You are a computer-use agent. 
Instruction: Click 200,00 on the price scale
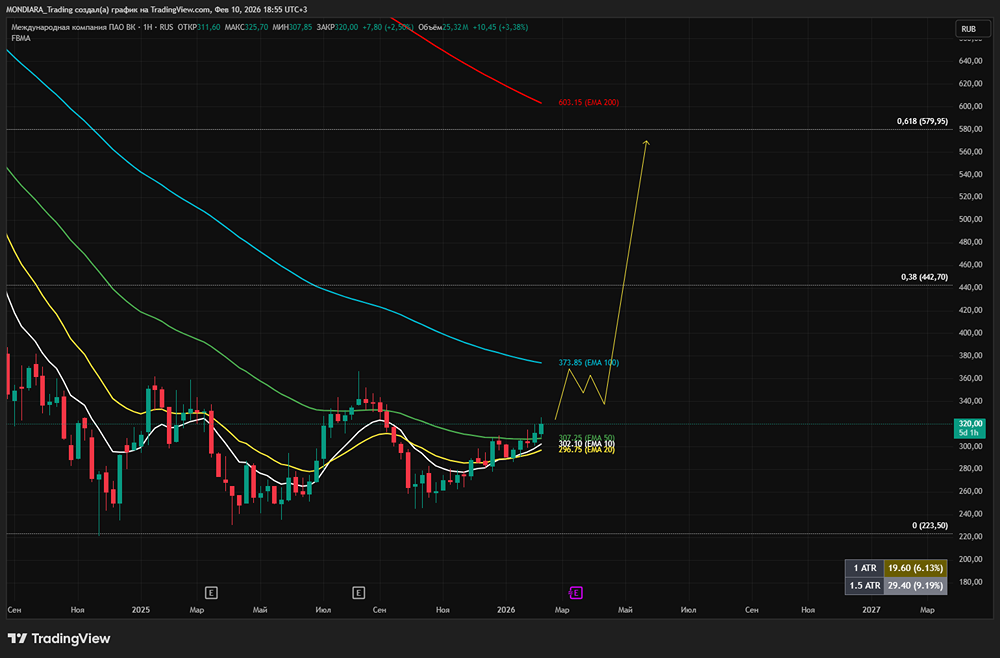click(970, 559)
